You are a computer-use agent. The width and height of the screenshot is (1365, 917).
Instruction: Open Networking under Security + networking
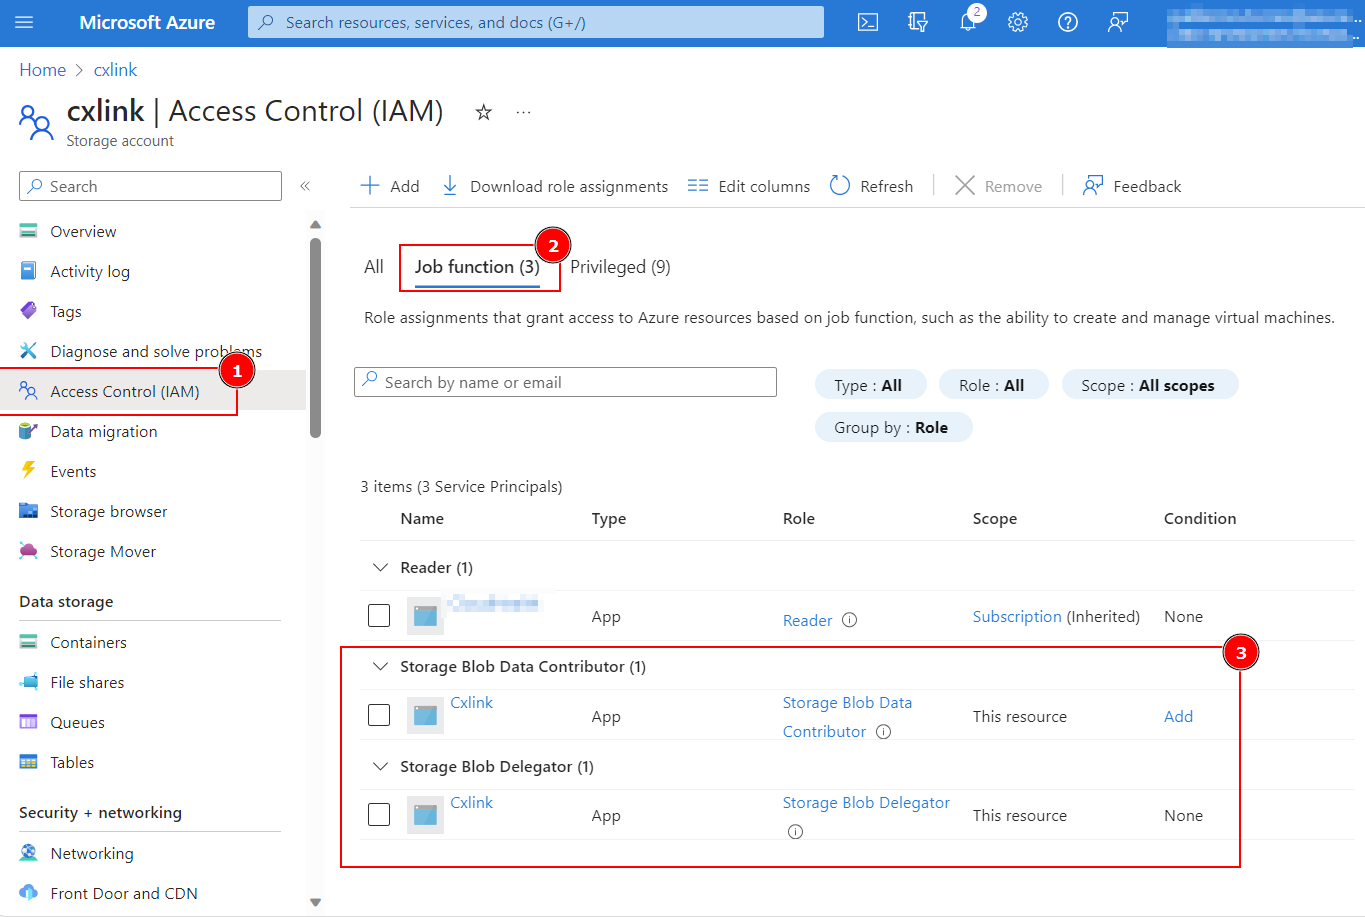pos(92,853)
